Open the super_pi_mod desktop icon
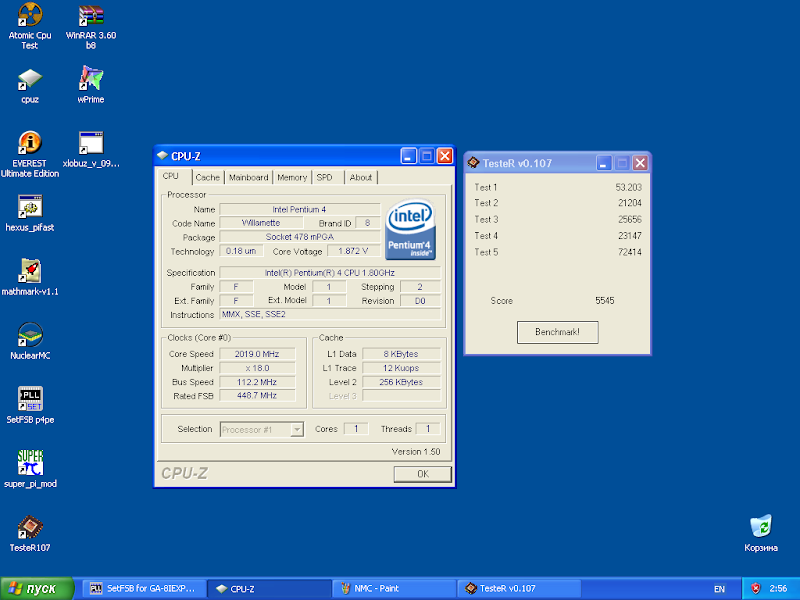 pyautogui.click(x=29, y=463)
